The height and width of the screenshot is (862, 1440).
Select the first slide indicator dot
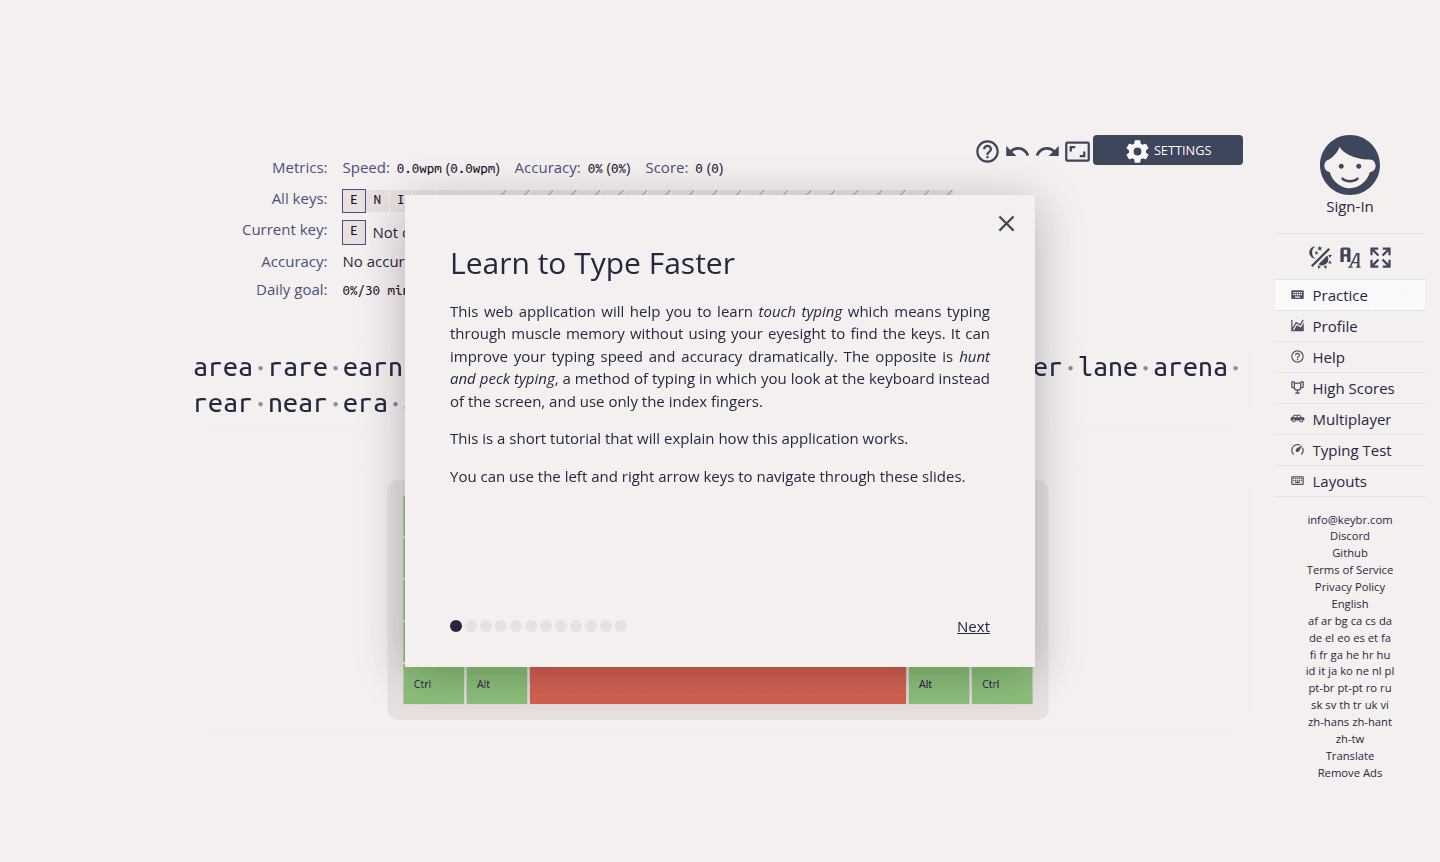456,625
